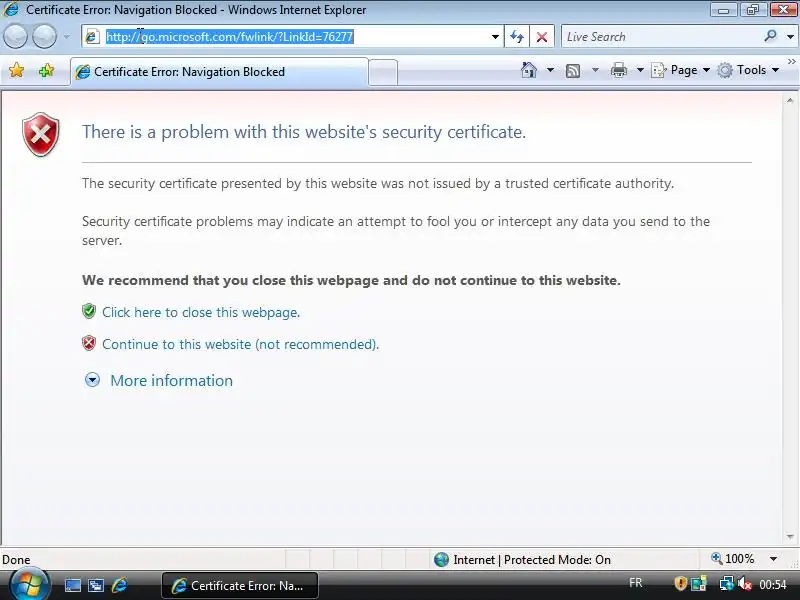Click inside the Live Search box
Viewport: 800px width, 600px height.
(661, 37)
